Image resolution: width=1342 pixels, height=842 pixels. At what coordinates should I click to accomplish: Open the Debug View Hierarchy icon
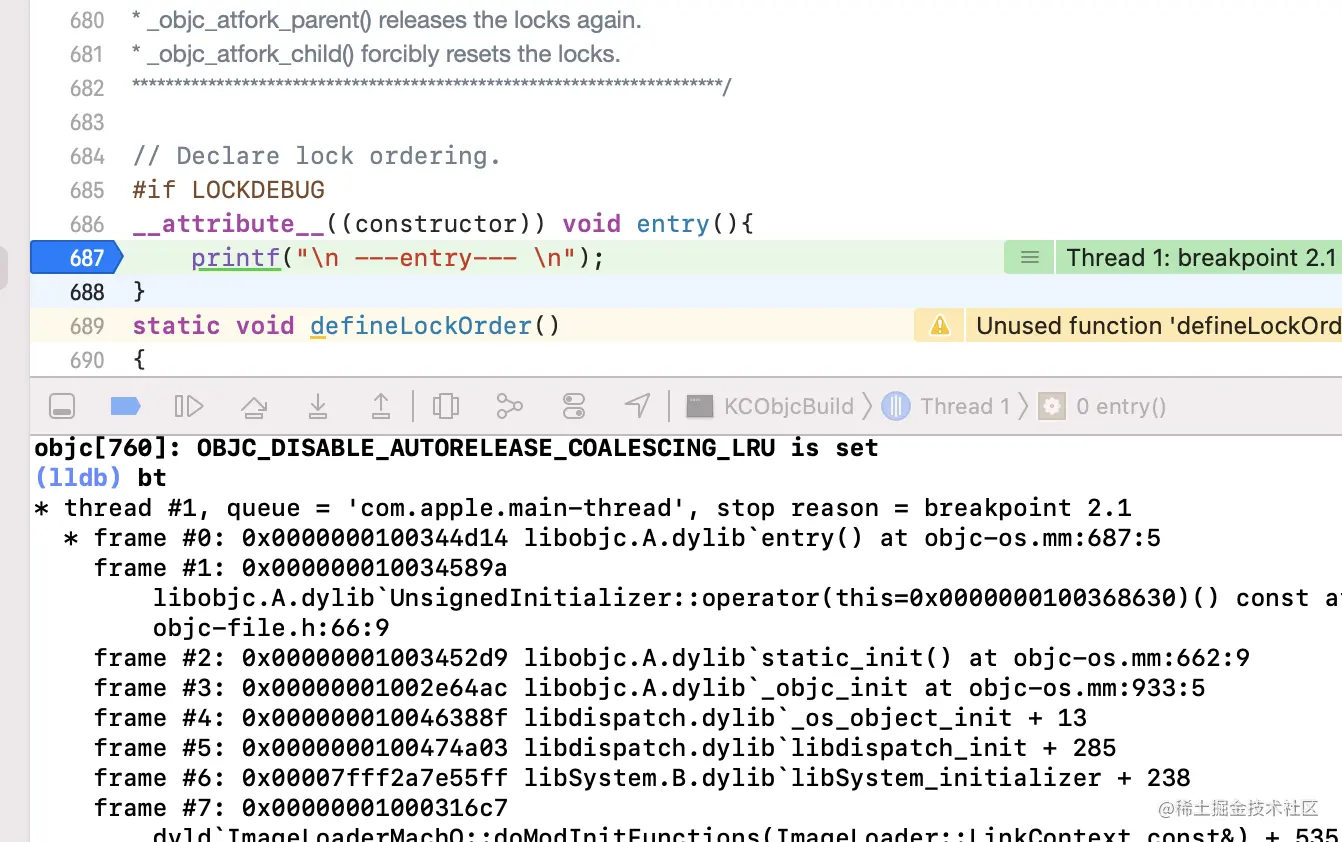[x=446, y=406]
